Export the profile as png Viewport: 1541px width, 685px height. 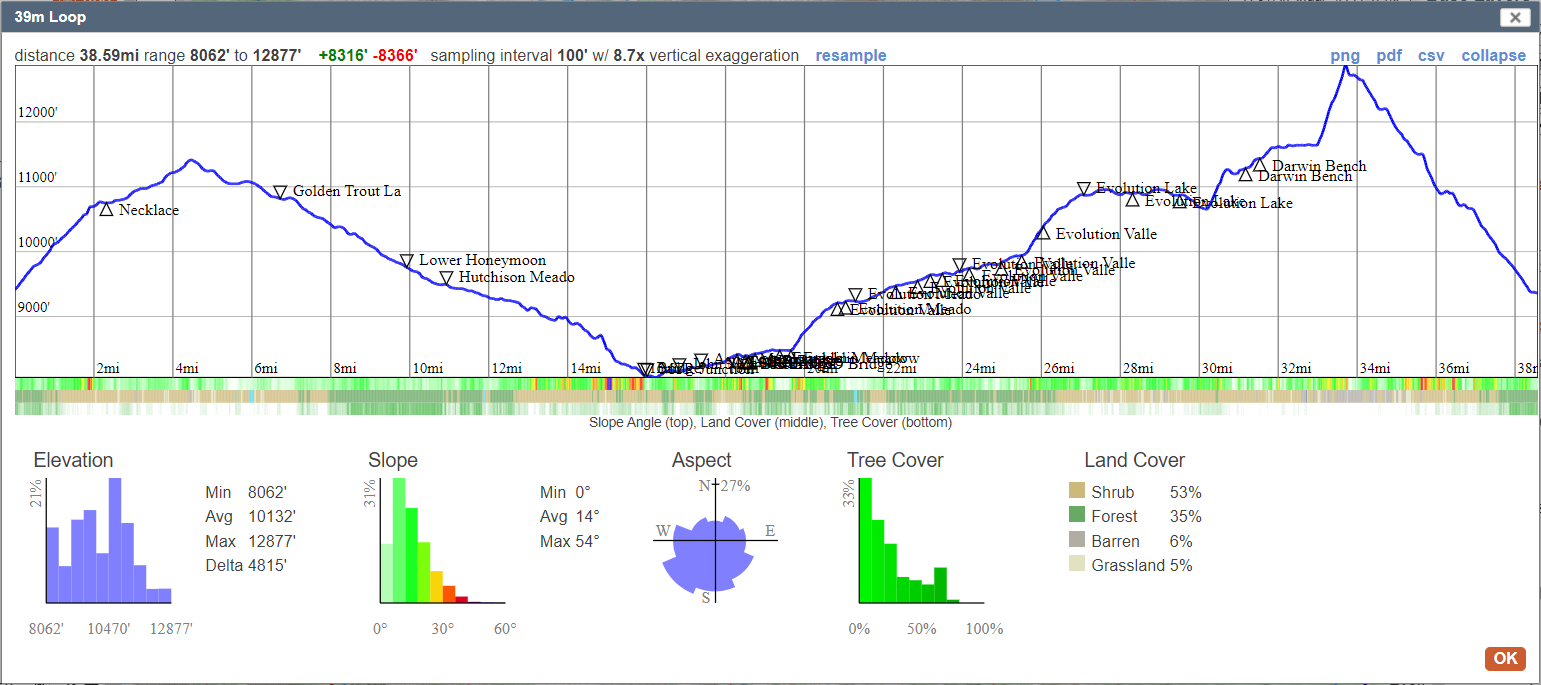[1345, 56]
